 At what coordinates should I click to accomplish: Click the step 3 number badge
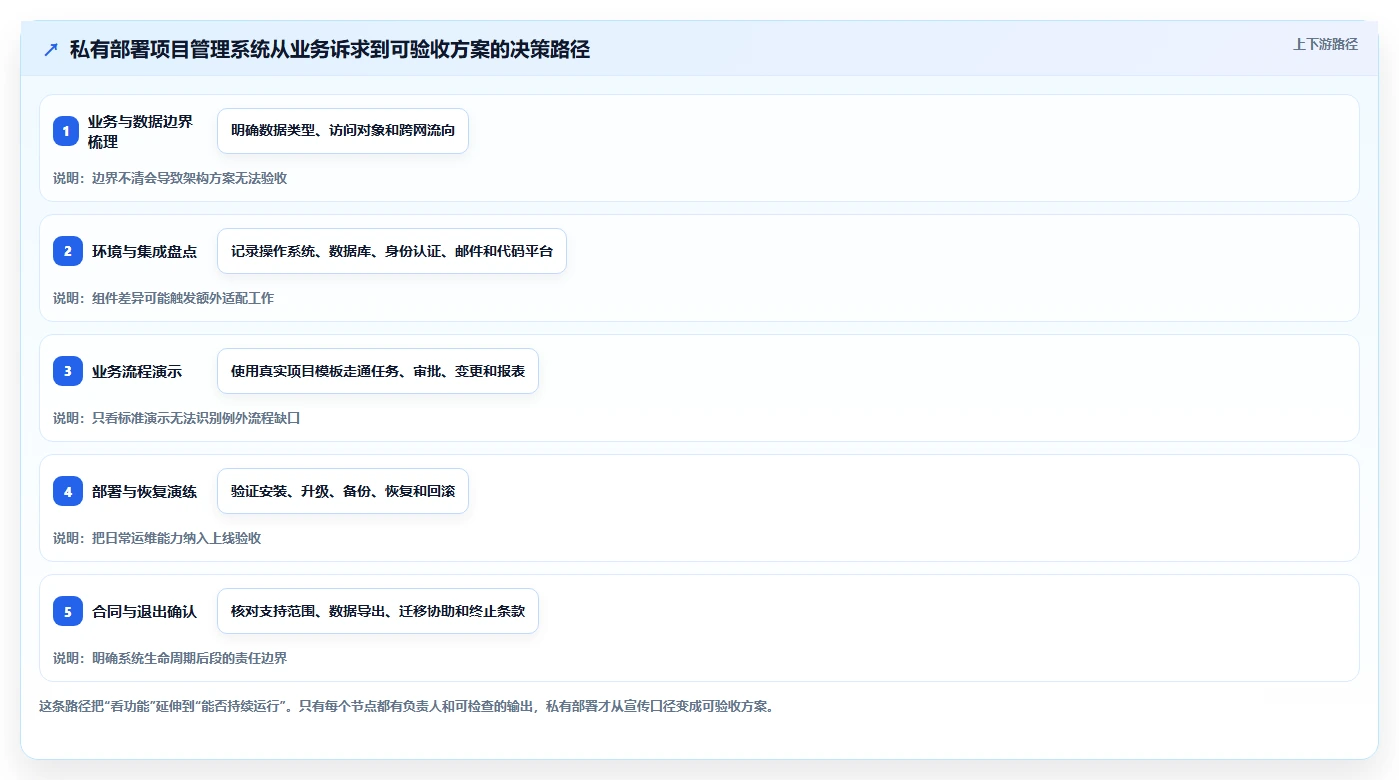click(67, 371)
